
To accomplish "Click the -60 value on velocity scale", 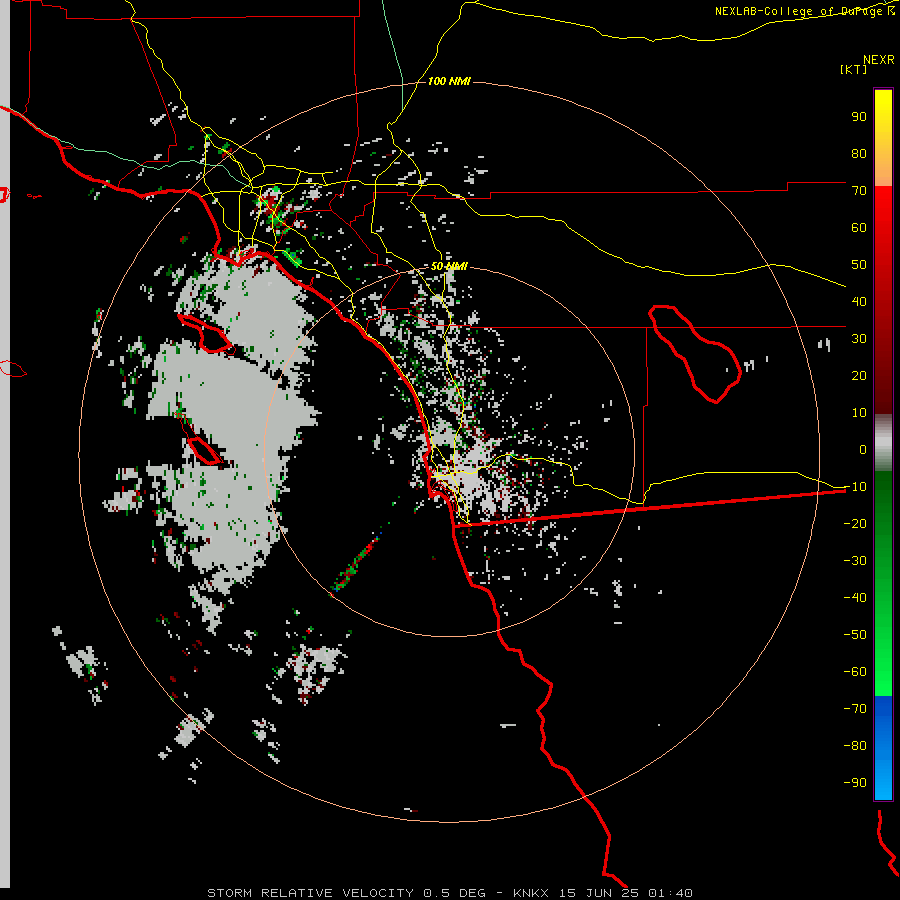I will [855, 672].
